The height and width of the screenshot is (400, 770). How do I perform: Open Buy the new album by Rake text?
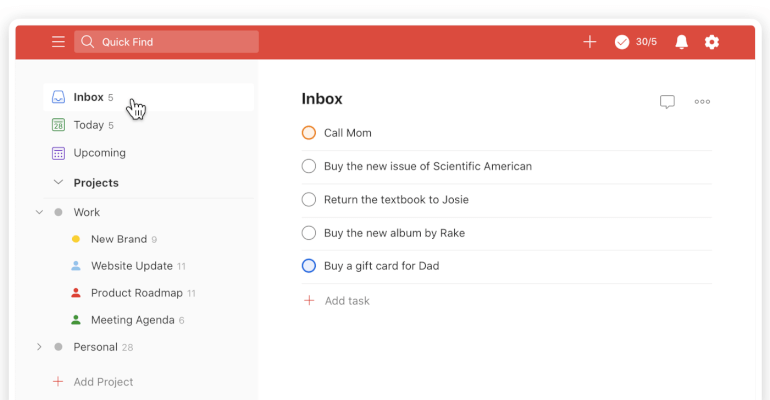tap(394, 233)
